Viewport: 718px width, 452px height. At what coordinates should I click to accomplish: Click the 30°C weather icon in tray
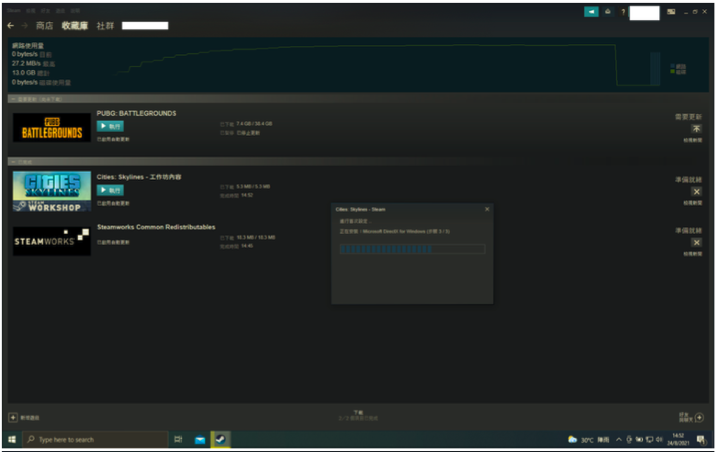(572, 440)
